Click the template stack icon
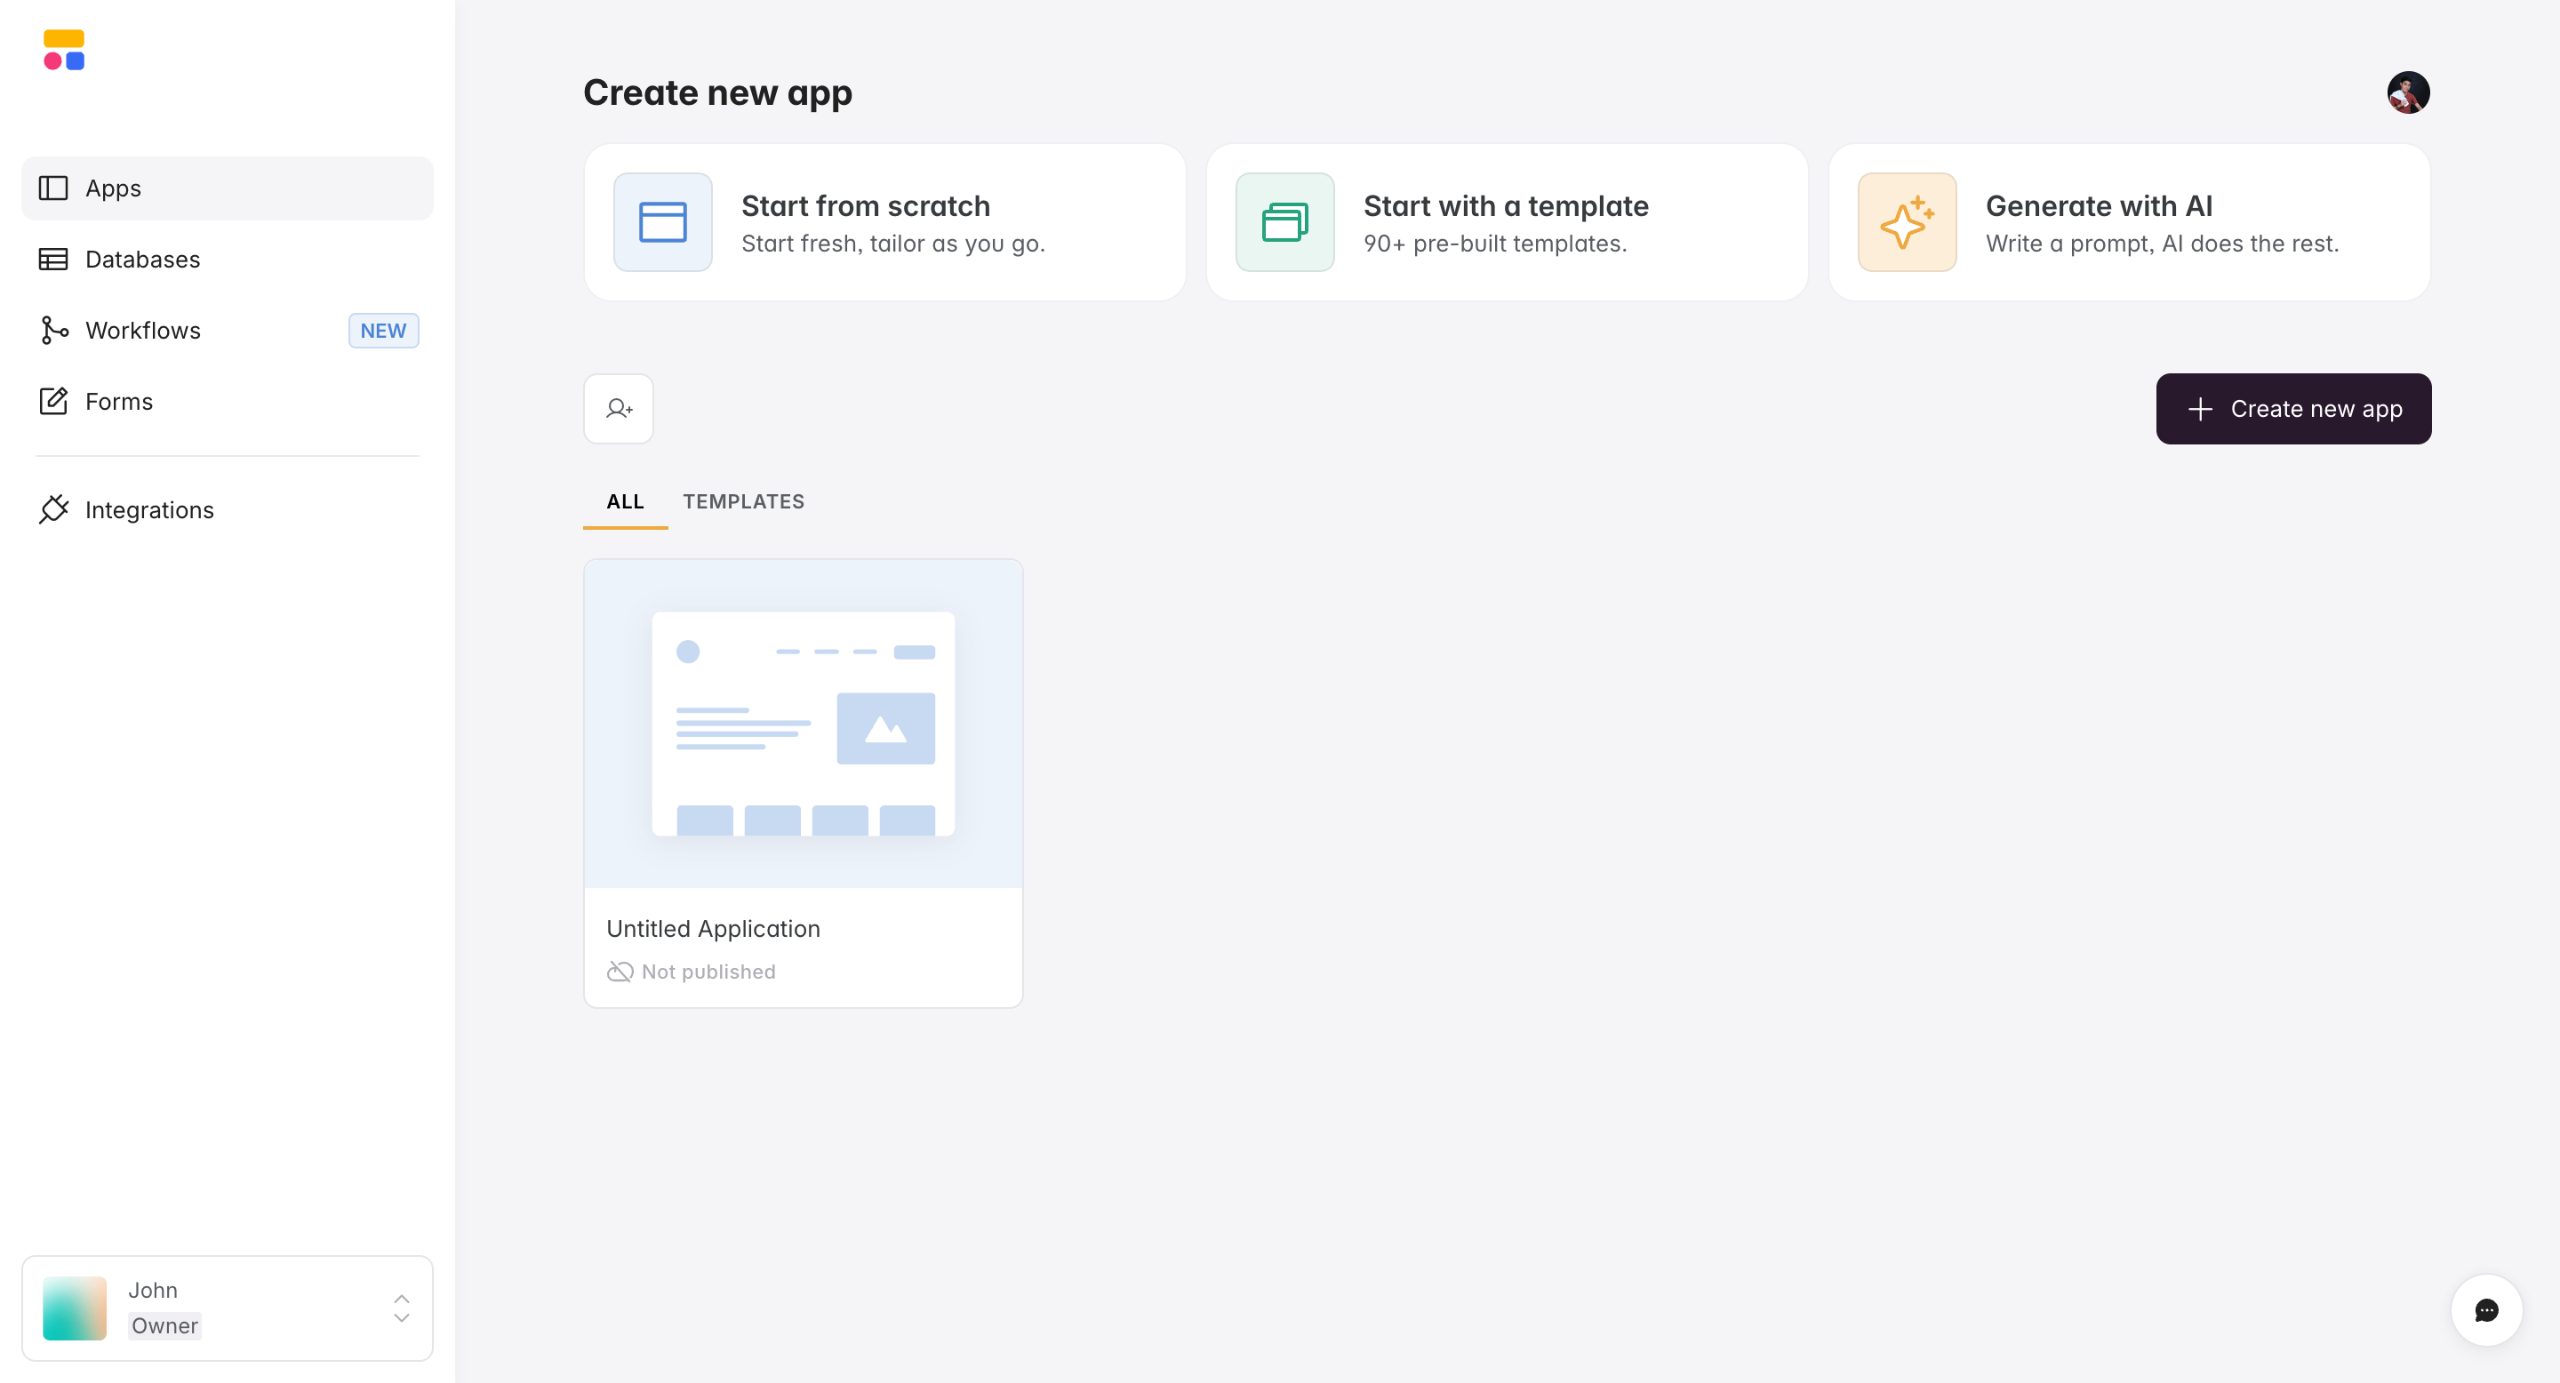This screenshot has height=1383, width=2560. pyautogui.click(x=1284, y=222)
